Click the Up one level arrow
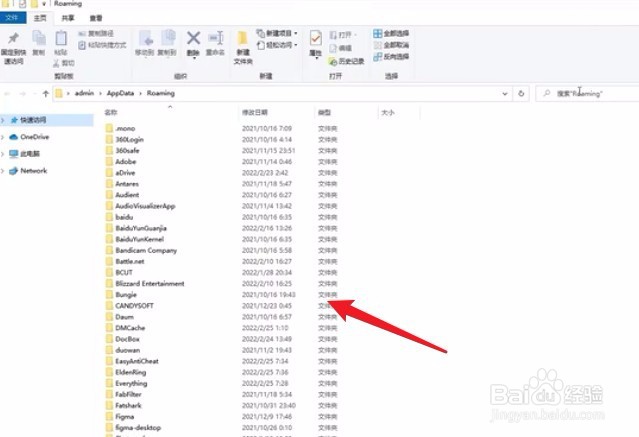The width and height of the screenshot is (639, 437). 46,94
